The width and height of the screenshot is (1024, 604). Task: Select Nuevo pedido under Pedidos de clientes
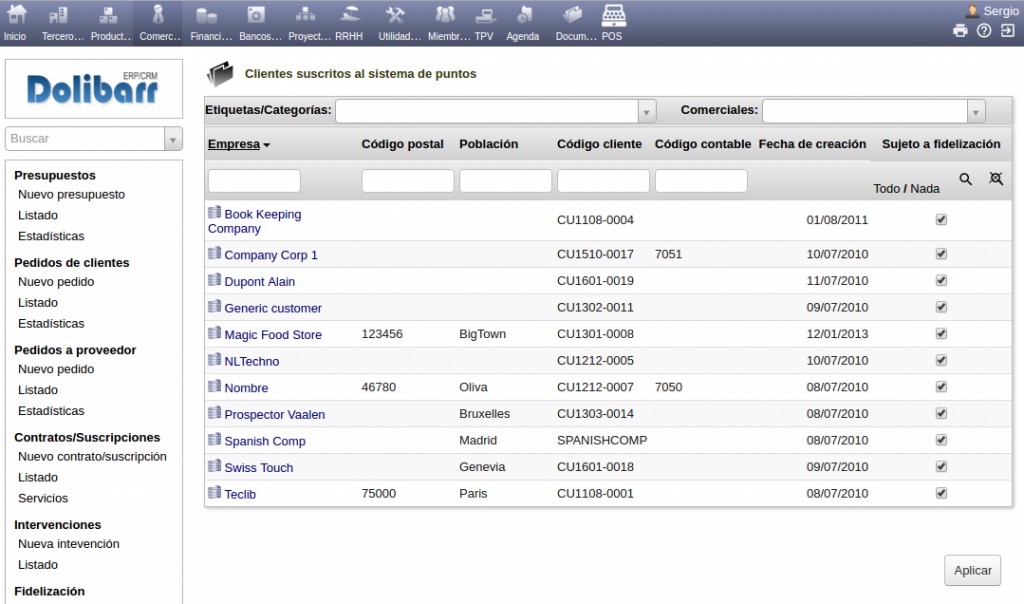(56, 282)
